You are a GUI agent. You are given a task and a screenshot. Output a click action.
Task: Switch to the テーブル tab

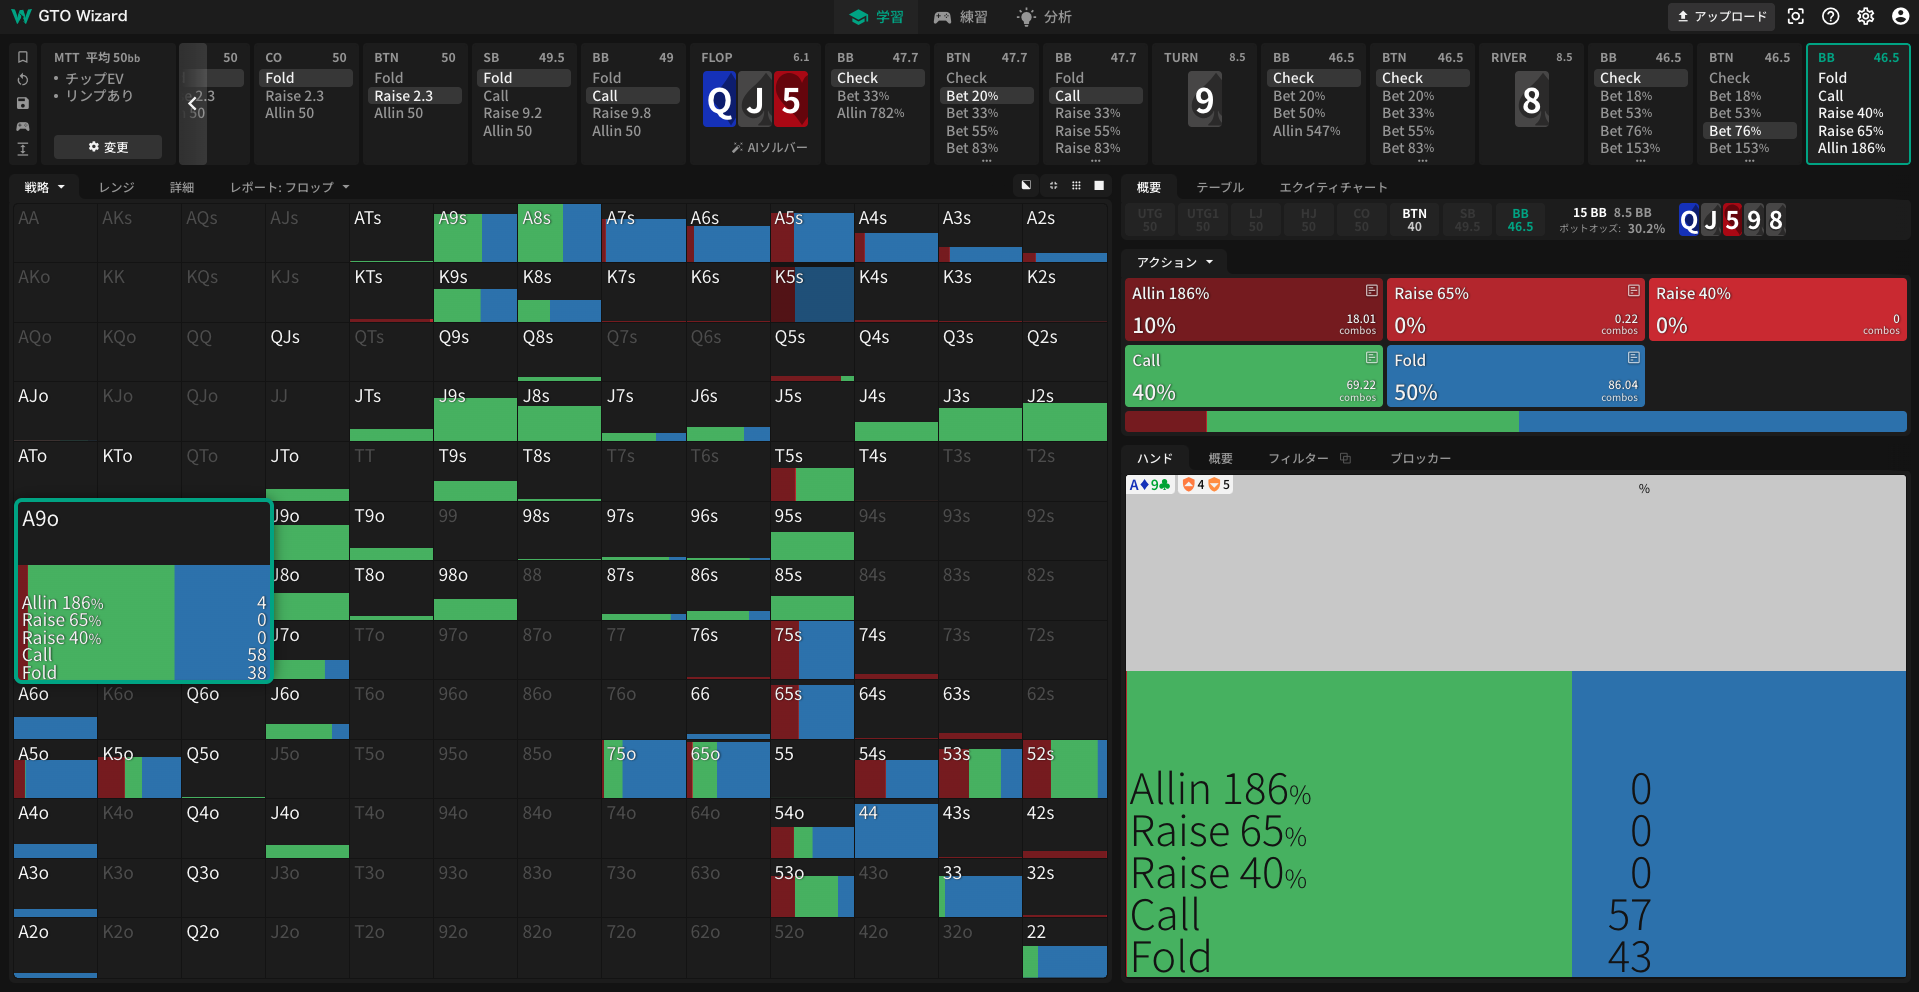[x=1220, y=187]
